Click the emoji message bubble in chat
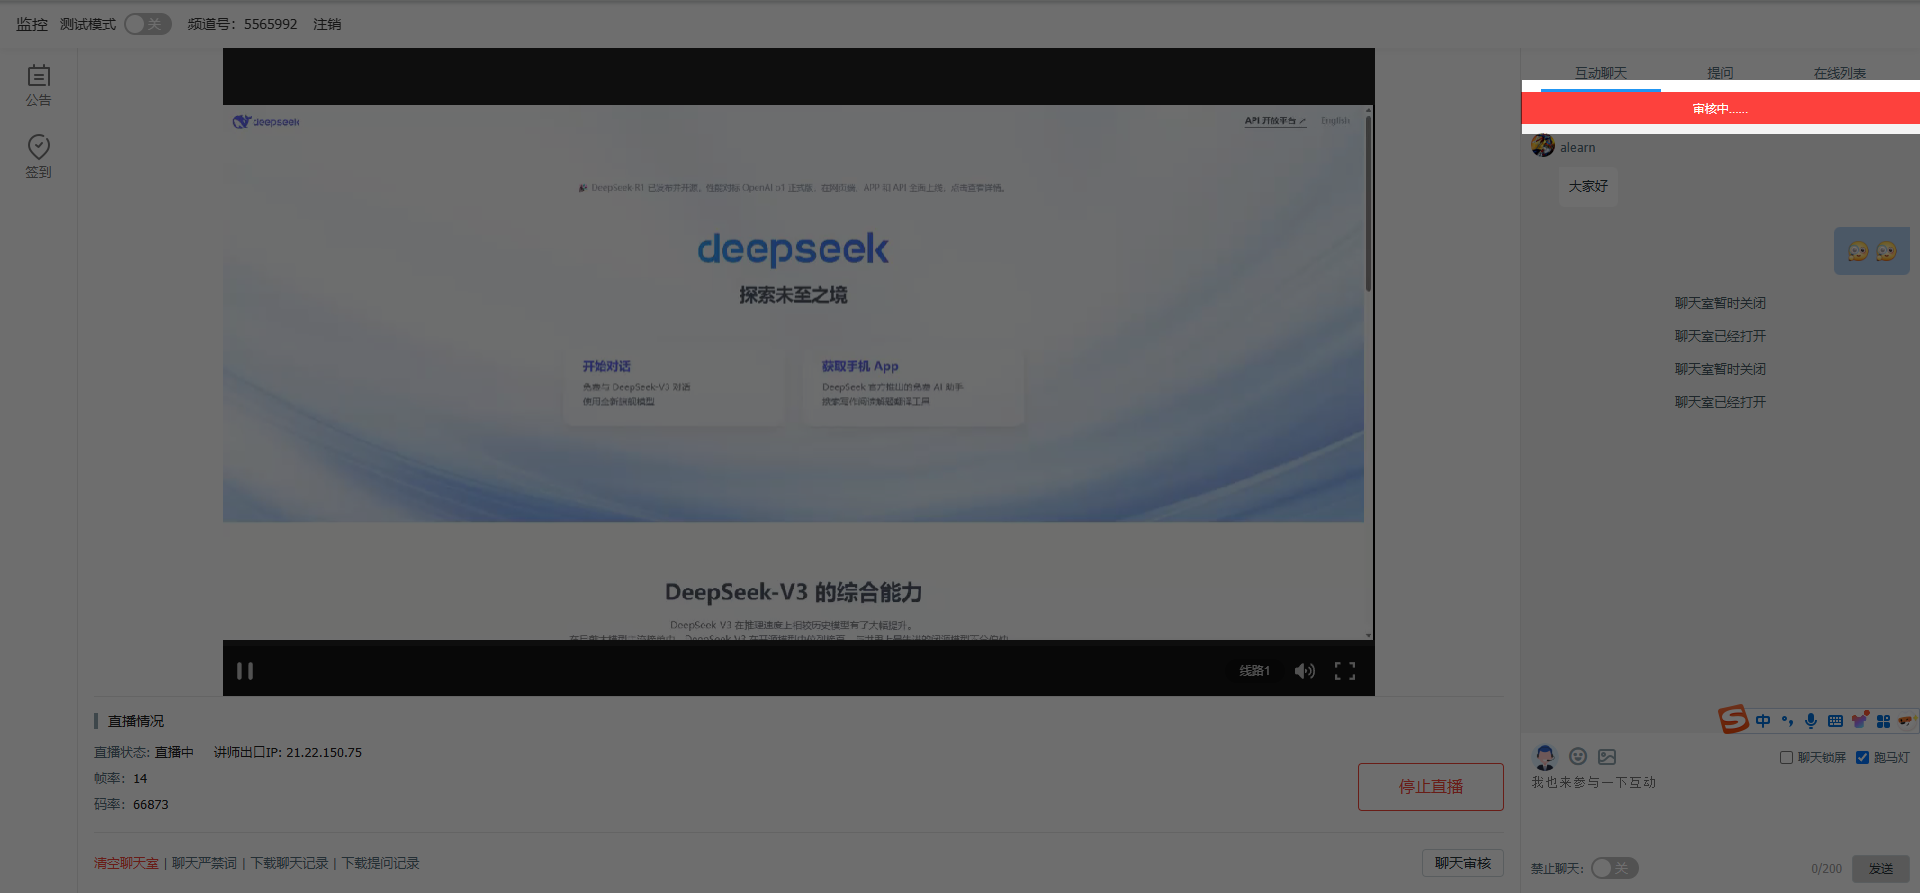The image size is (1920, 893). [x=1872, y=251]
